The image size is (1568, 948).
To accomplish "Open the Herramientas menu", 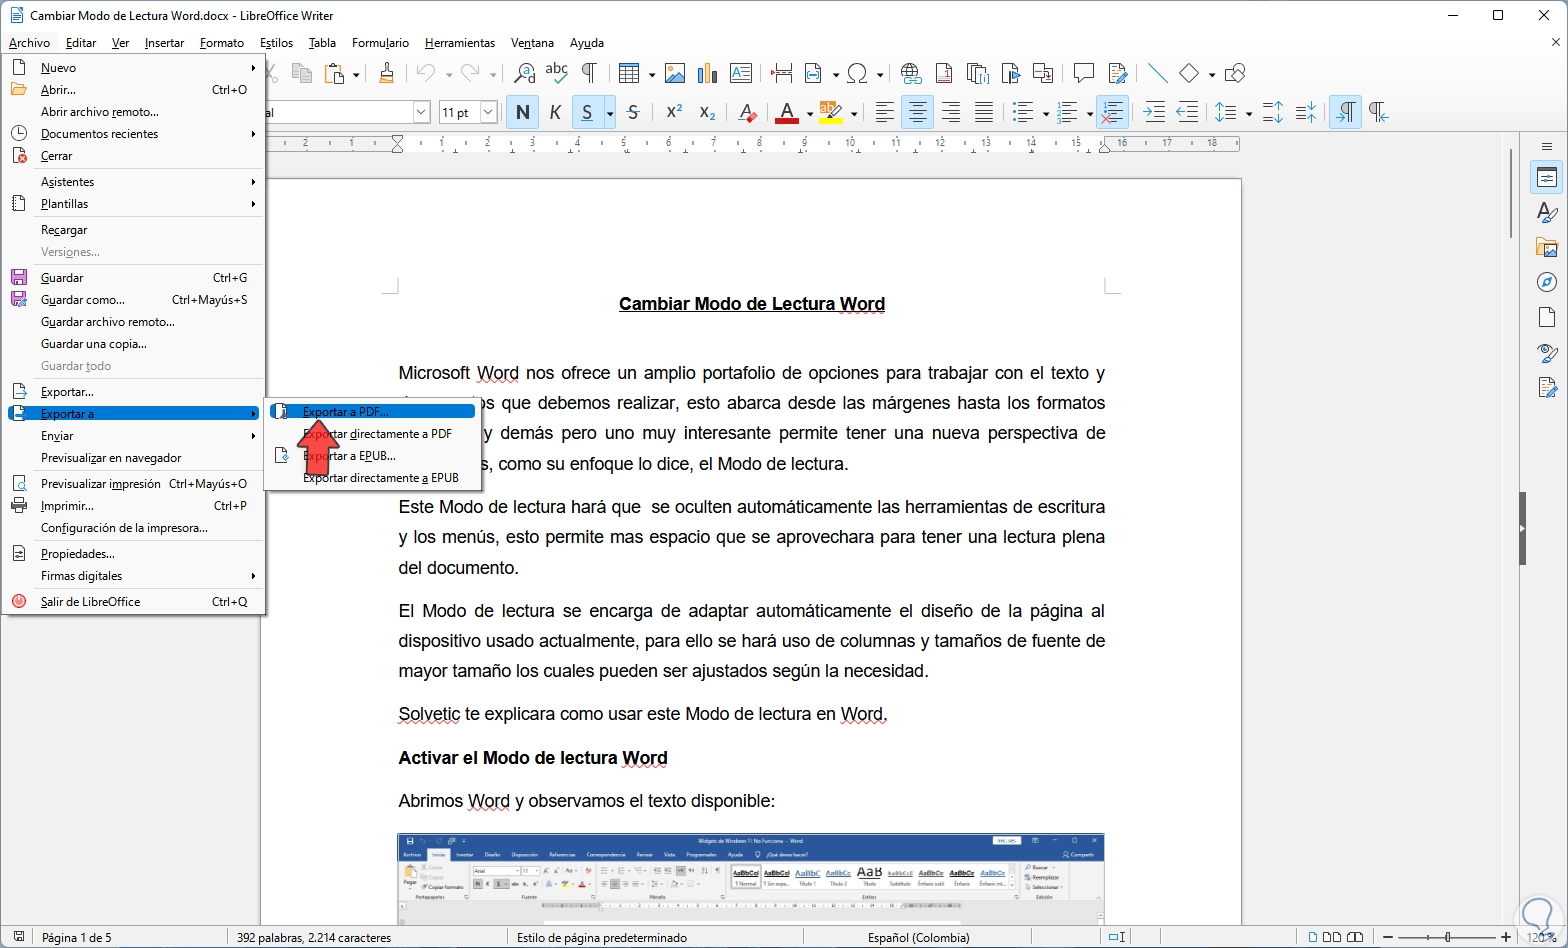I will [x=460, y=43].
